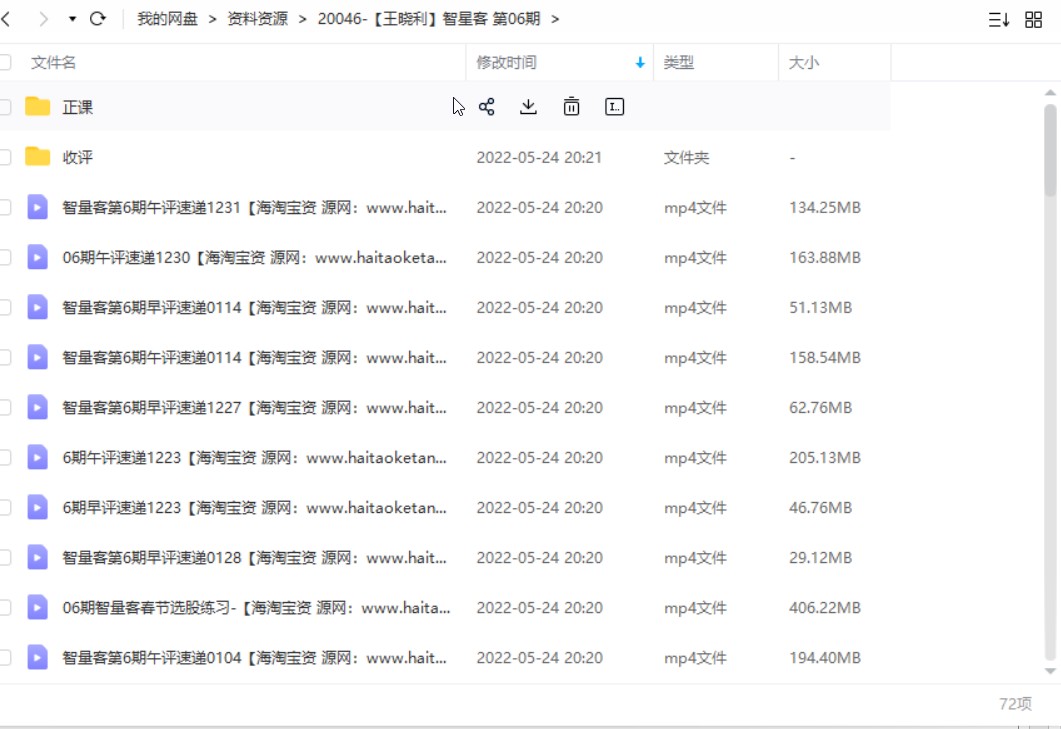Click video icon of 早评速递1227
The image size is (1061, 729).
[x=37, y=407]
